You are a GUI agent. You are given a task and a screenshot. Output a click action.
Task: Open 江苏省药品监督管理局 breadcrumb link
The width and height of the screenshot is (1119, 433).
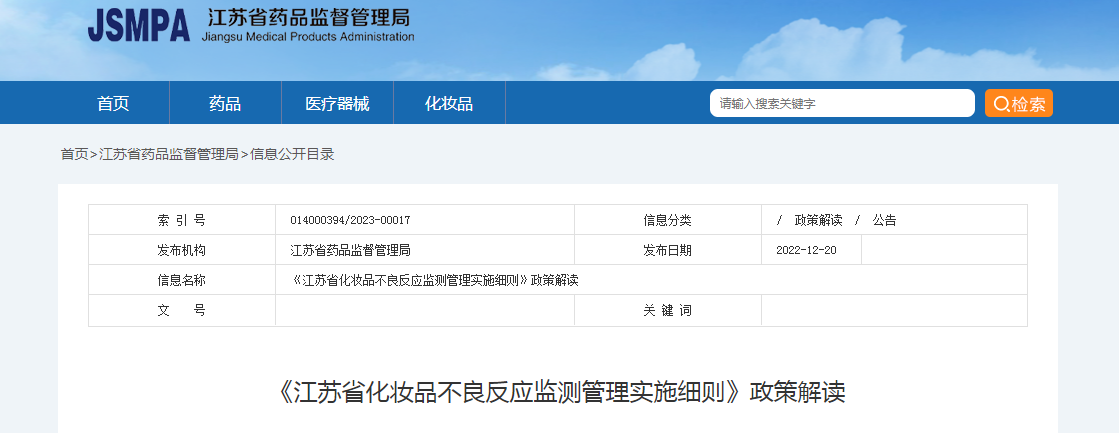coord(168,154)
